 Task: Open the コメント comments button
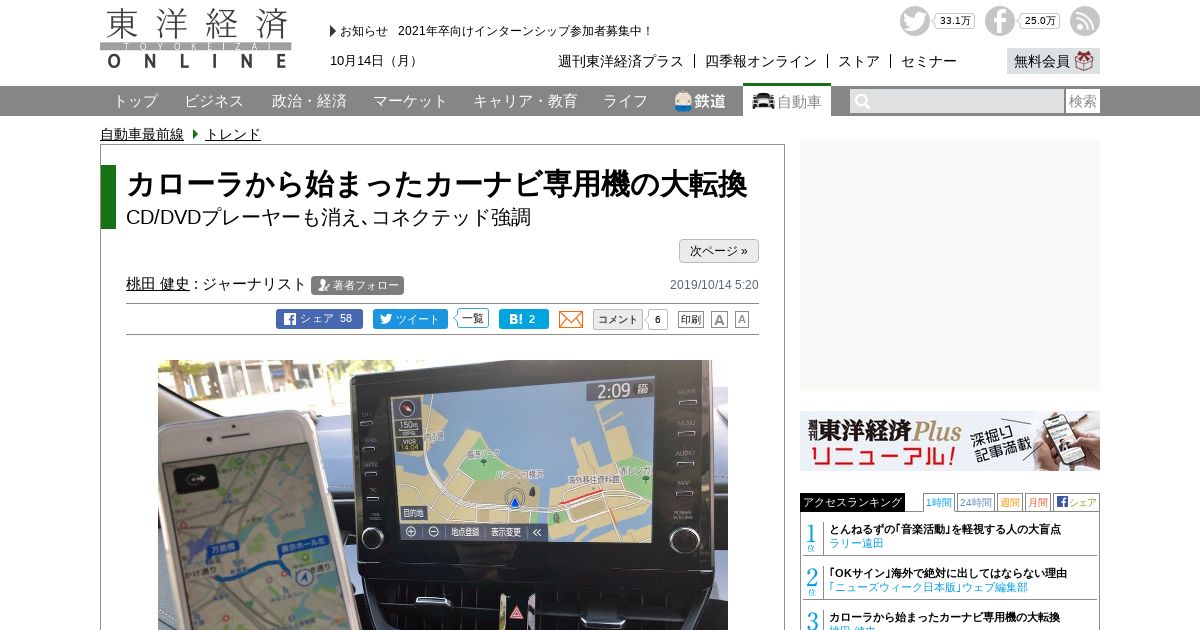coord(618,319)
